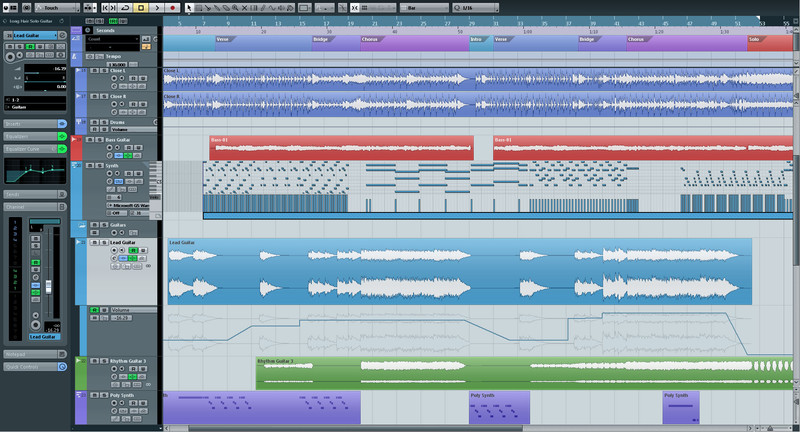Screen dimensions: 800x432
Task: Open the Quick Controls Inspector section
Action: pyautogui.click(x=30, y=366)
